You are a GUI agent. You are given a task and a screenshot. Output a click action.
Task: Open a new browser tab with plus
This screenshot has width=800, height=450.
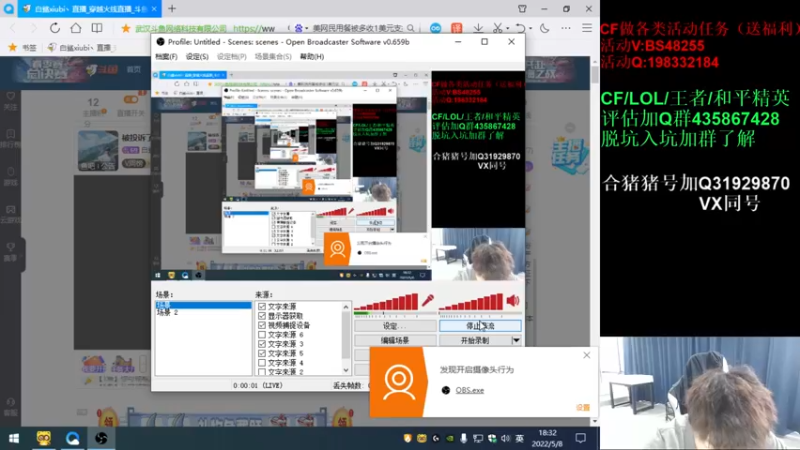click(x=172, y=9)
